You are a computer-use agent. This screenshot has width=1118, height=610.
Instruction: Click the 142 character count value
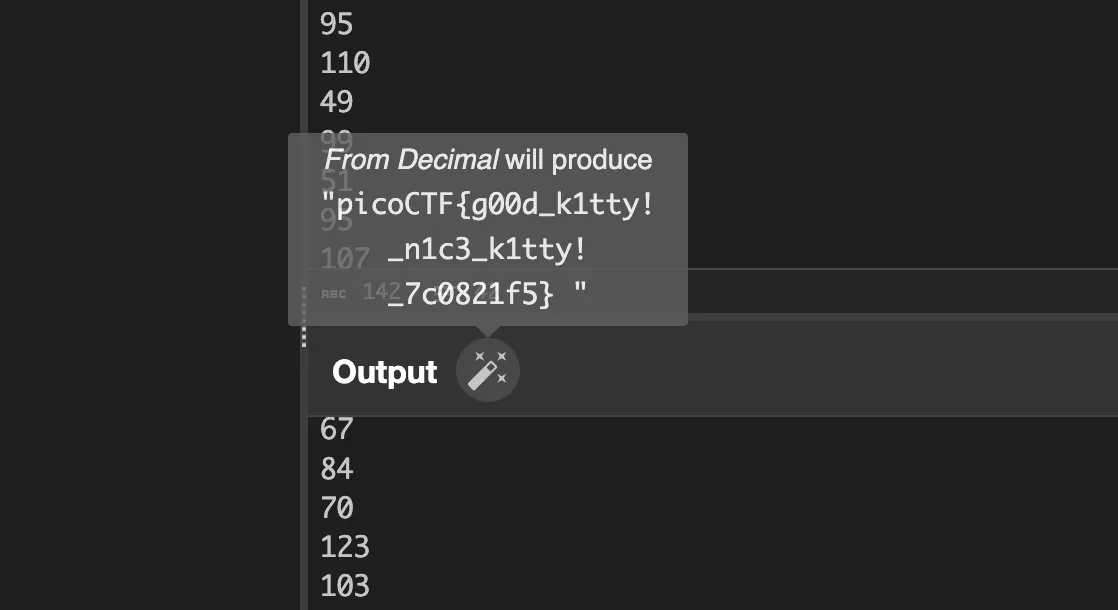coord(375,291)
